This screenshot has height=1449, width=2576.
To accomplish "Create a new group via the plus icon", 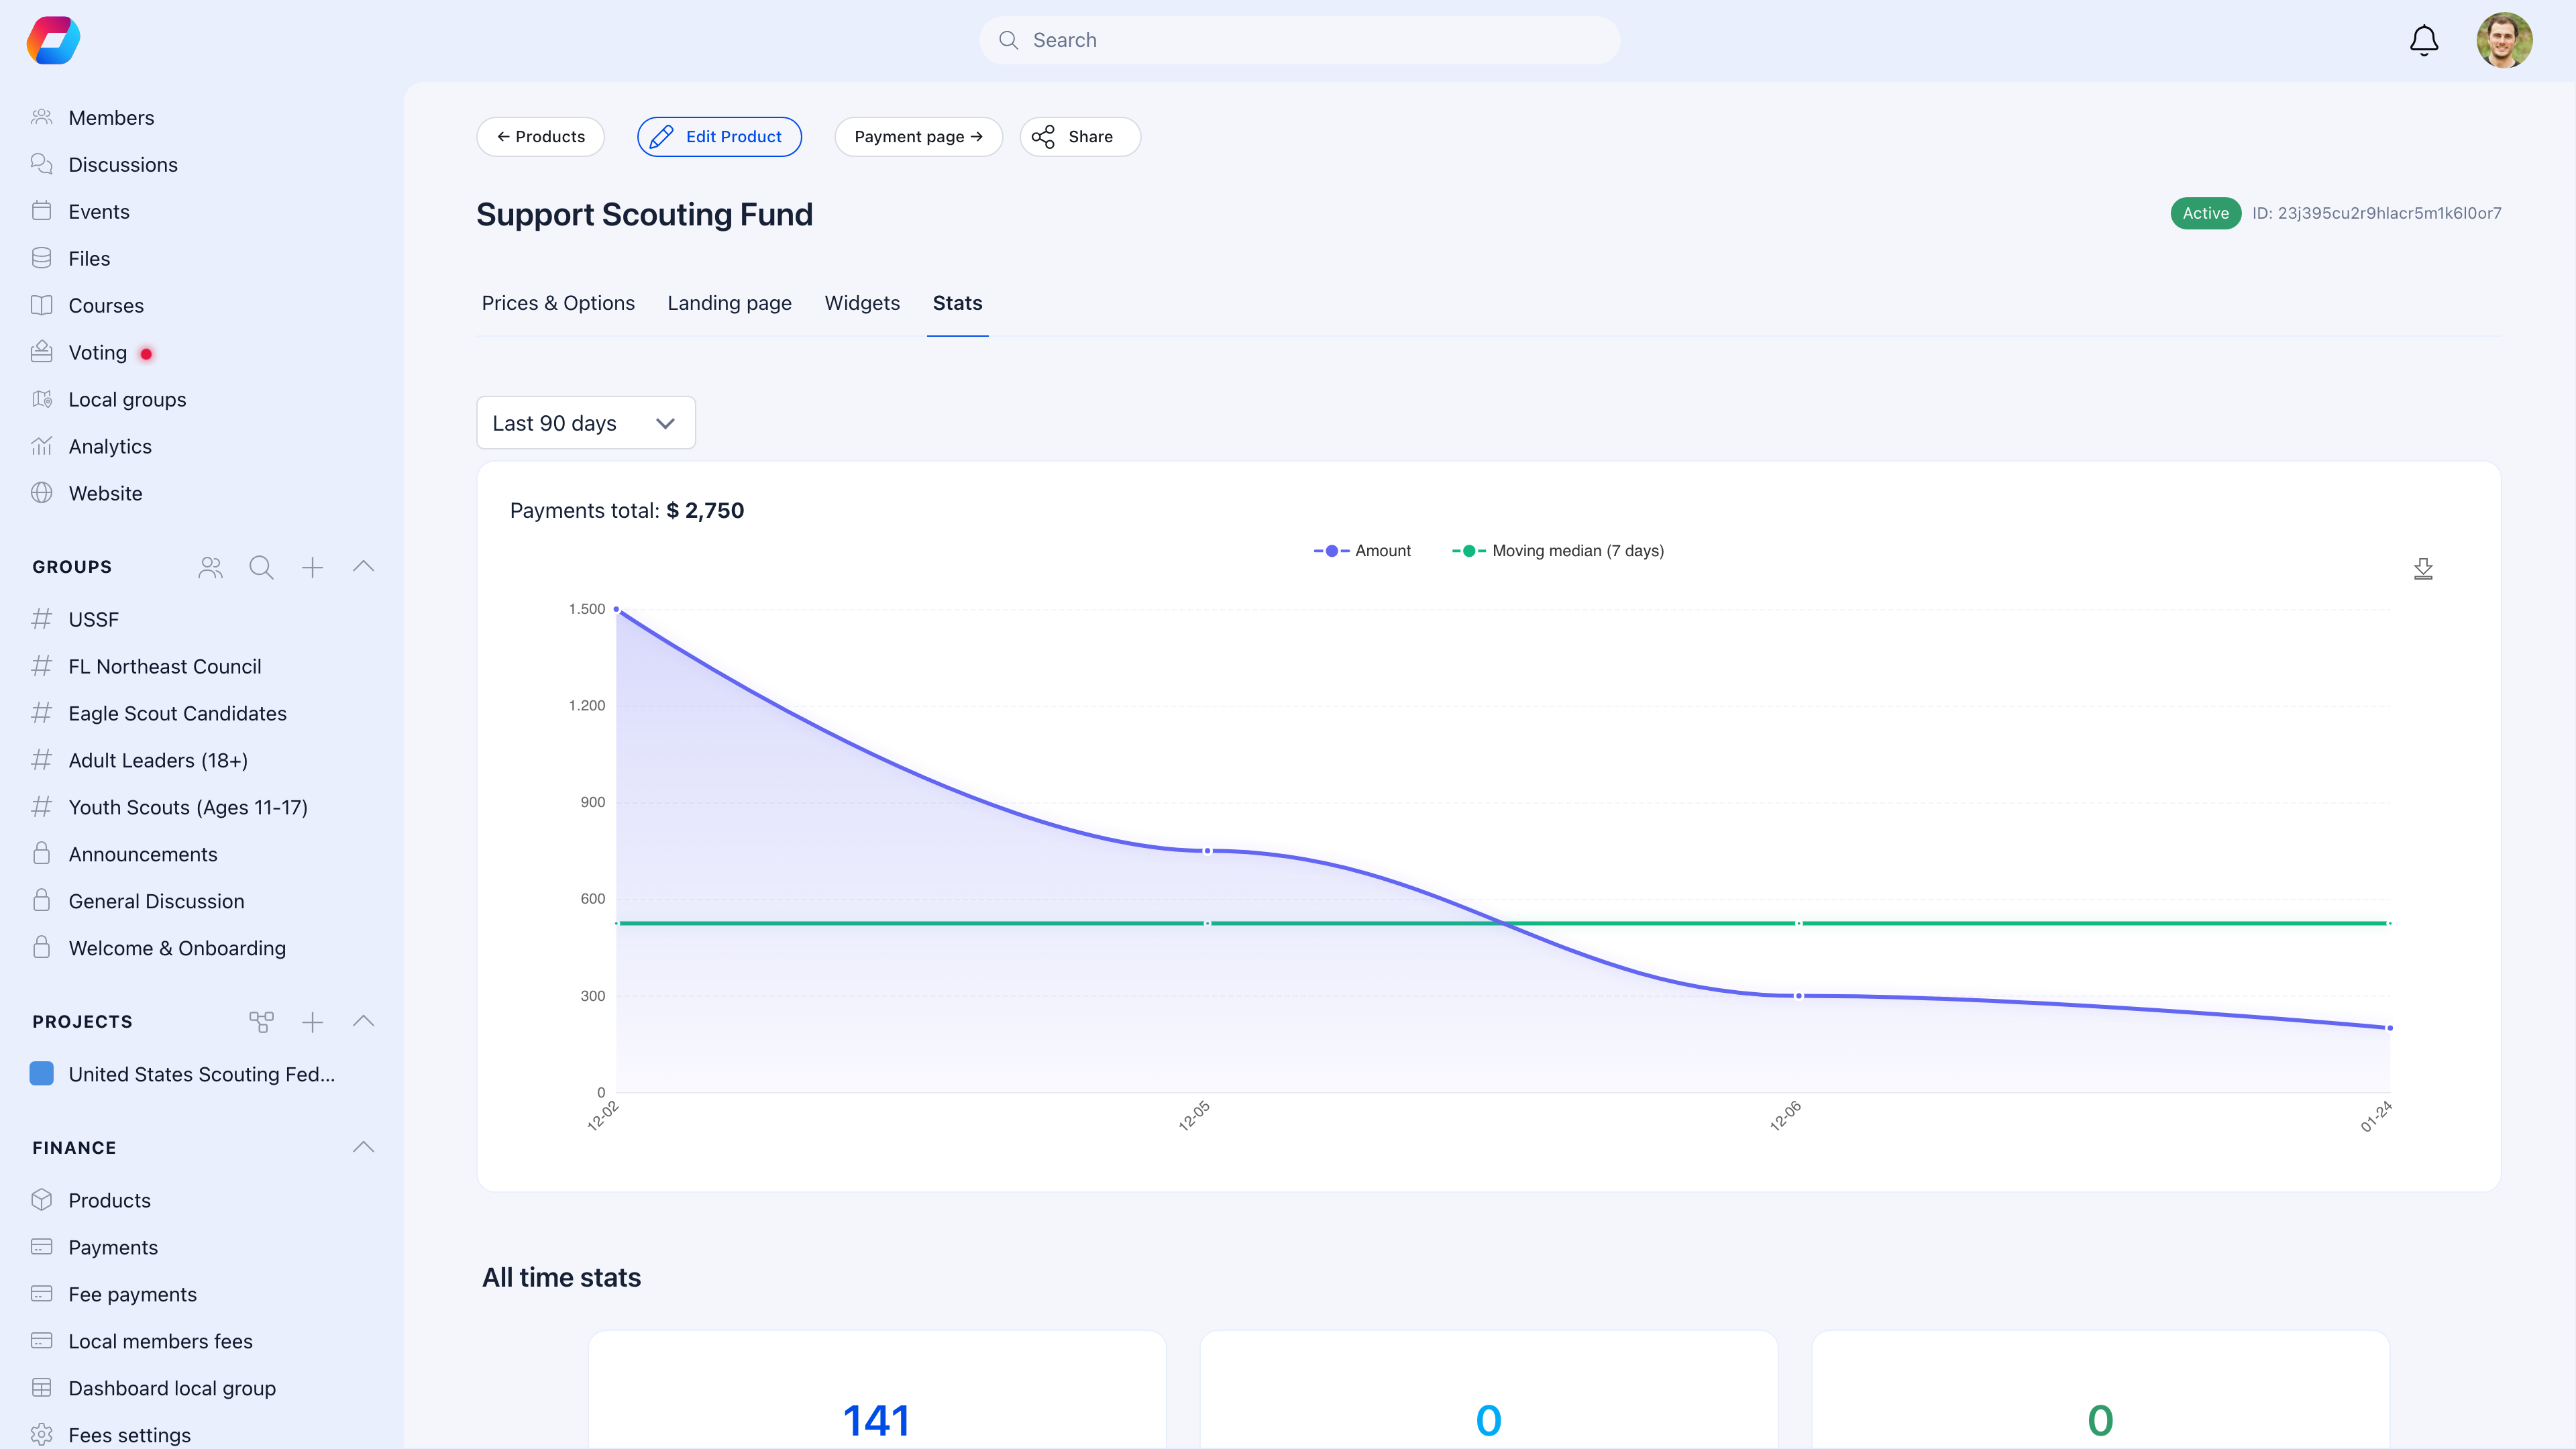I will 312,567.
